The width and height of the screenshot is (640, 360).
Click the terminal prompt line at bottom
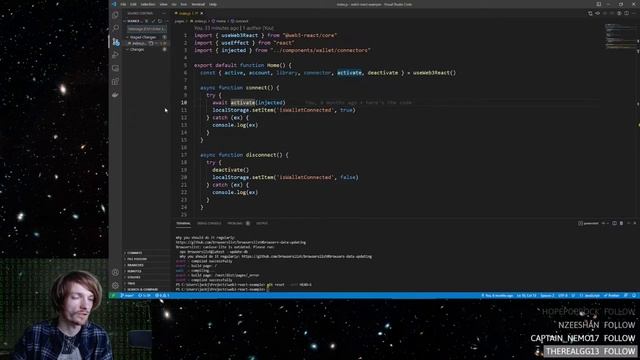(x=222, y=289)
